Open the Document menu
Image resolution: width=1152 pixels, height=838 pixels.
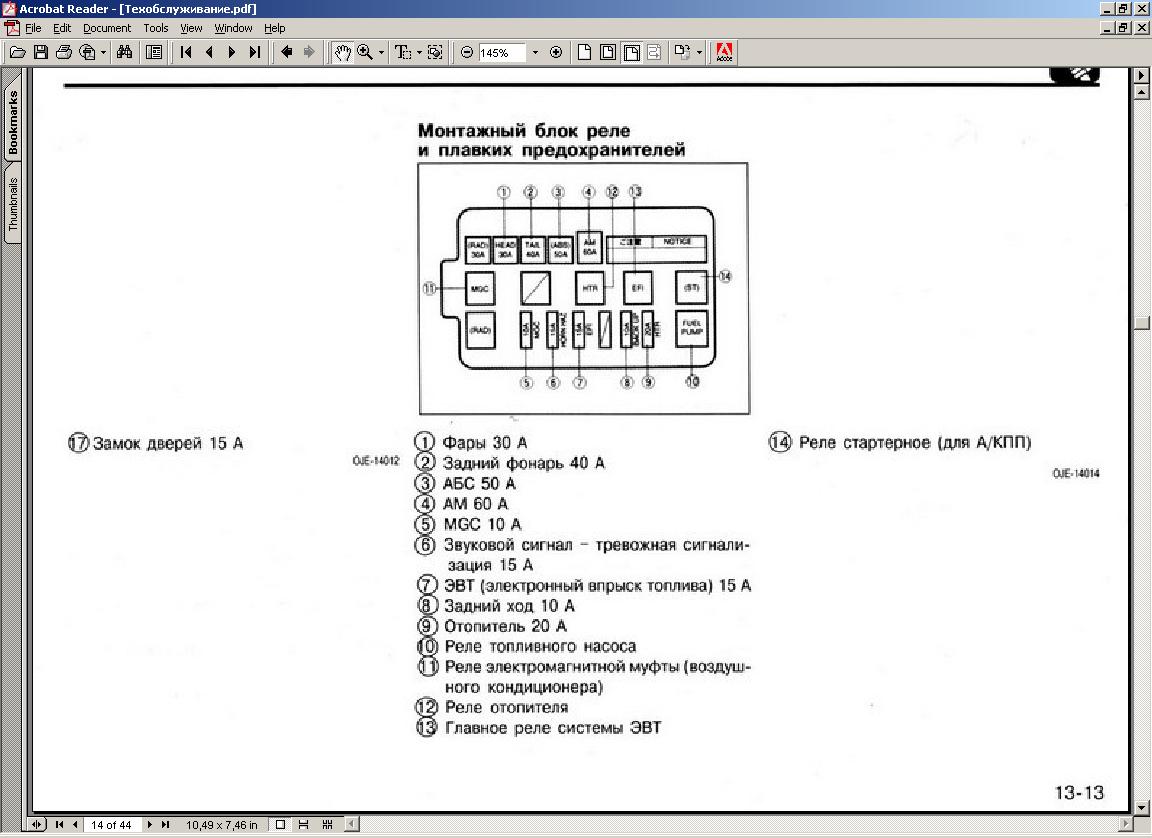[x=106, y=28]
